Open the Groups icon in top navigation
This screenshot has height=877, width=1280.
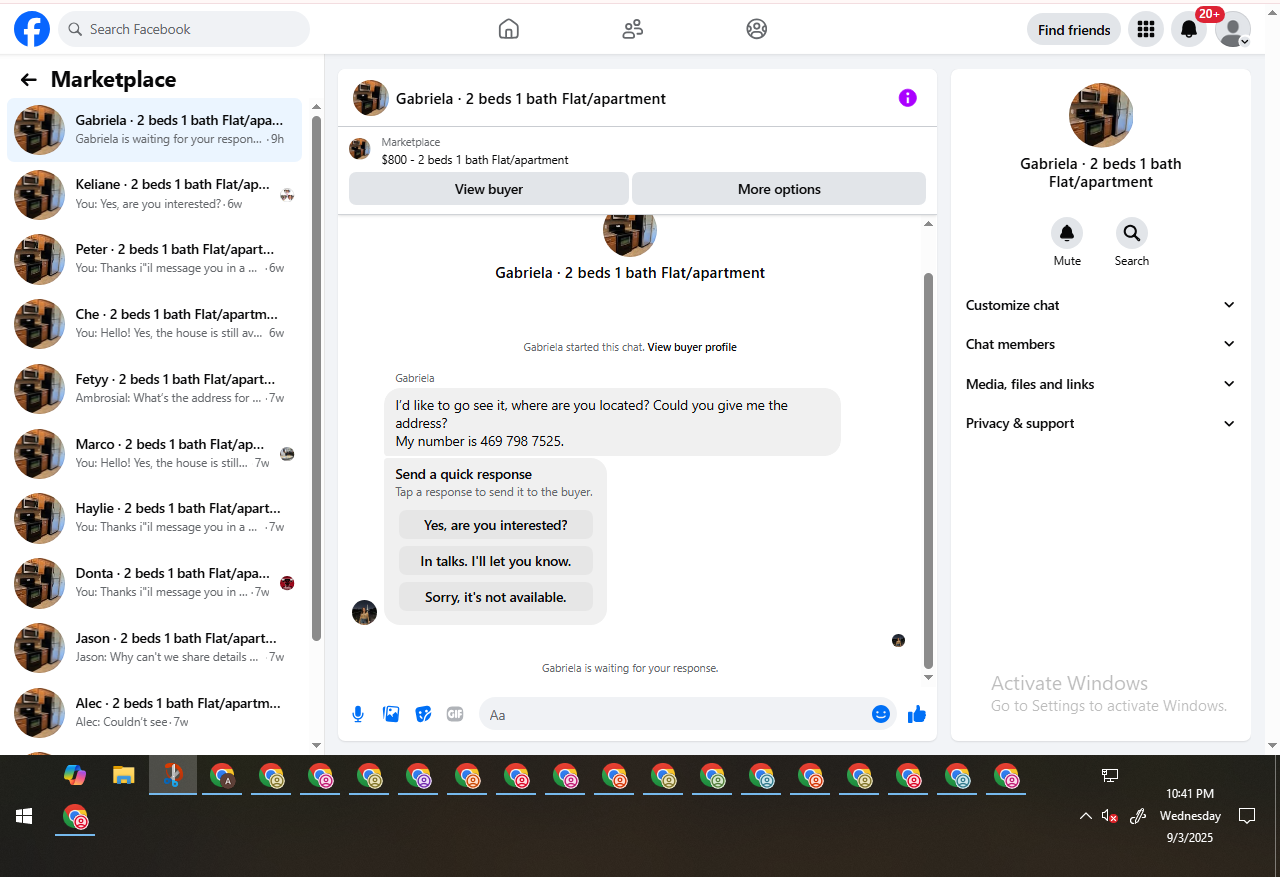[x=757, y=29]
